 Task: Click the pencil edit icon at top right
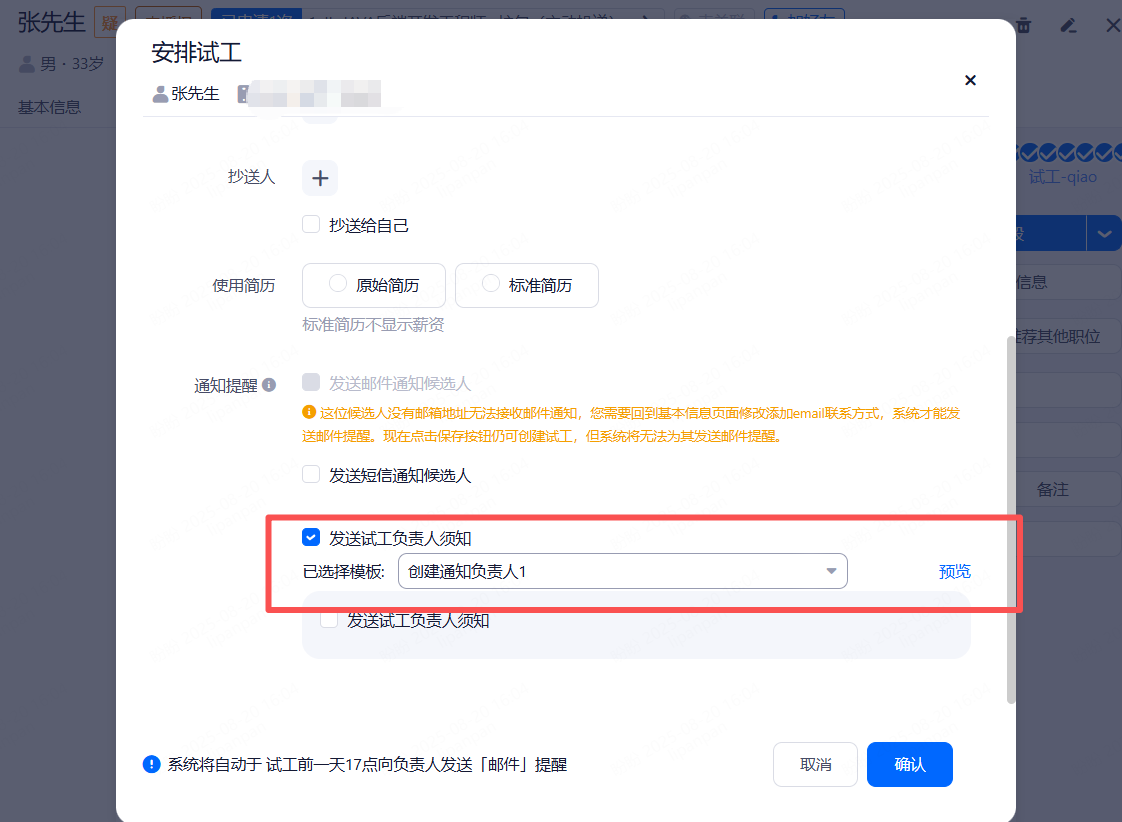coord(1068,25)
